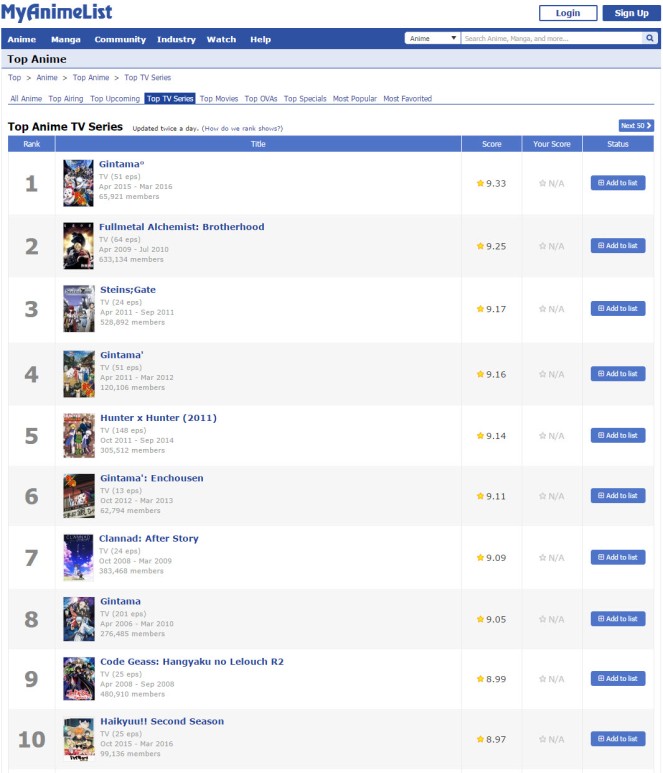Image resolution: width=663 pixels, height=773 pixels.
Task: Click the score star for Gintama° rank 1
Action: click(x=480, y=183)
